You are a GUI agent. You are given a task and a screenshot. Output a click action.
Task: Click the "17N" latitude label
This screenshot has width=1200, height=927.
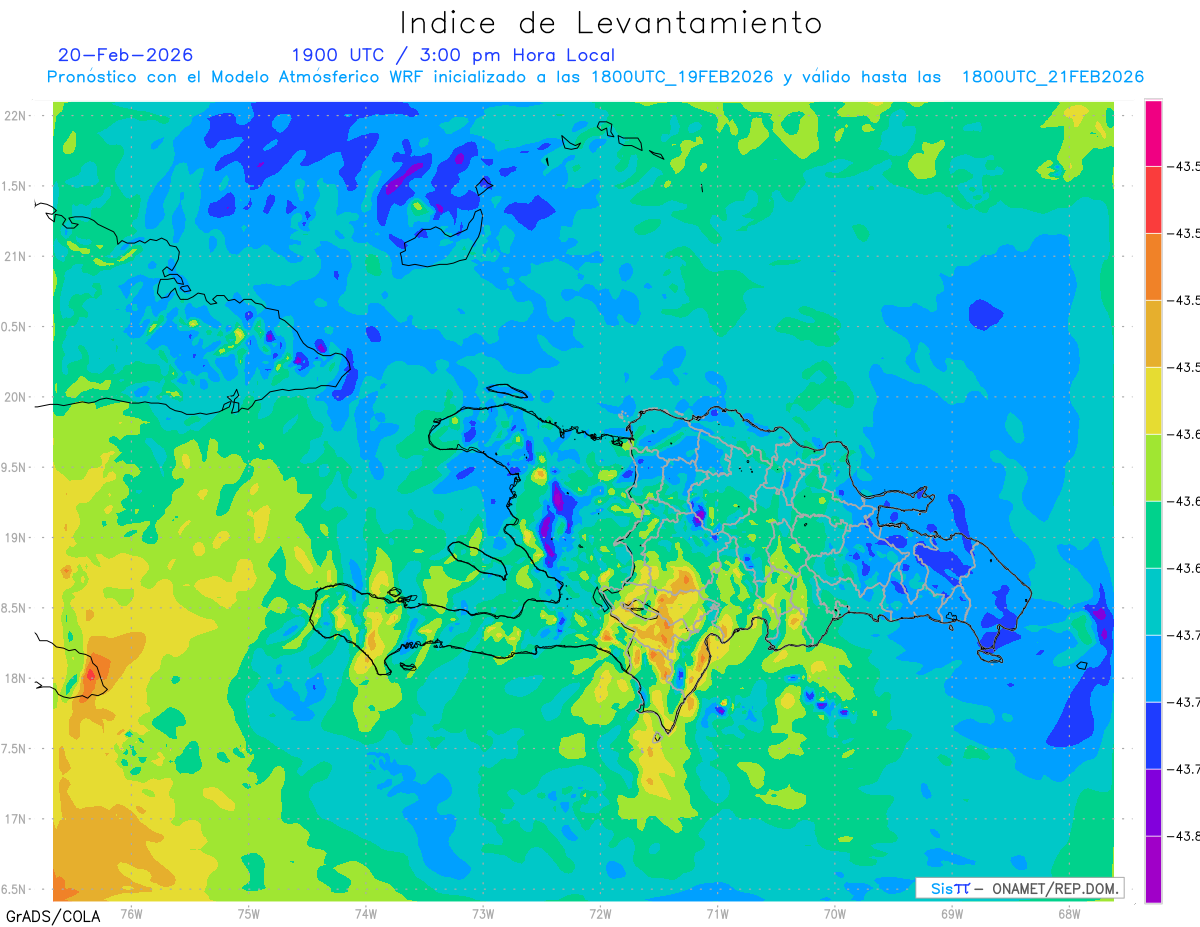point(16,819)
